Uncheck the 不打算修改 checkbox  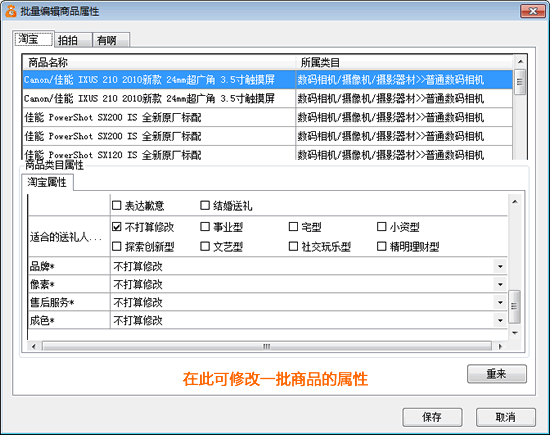116,227
